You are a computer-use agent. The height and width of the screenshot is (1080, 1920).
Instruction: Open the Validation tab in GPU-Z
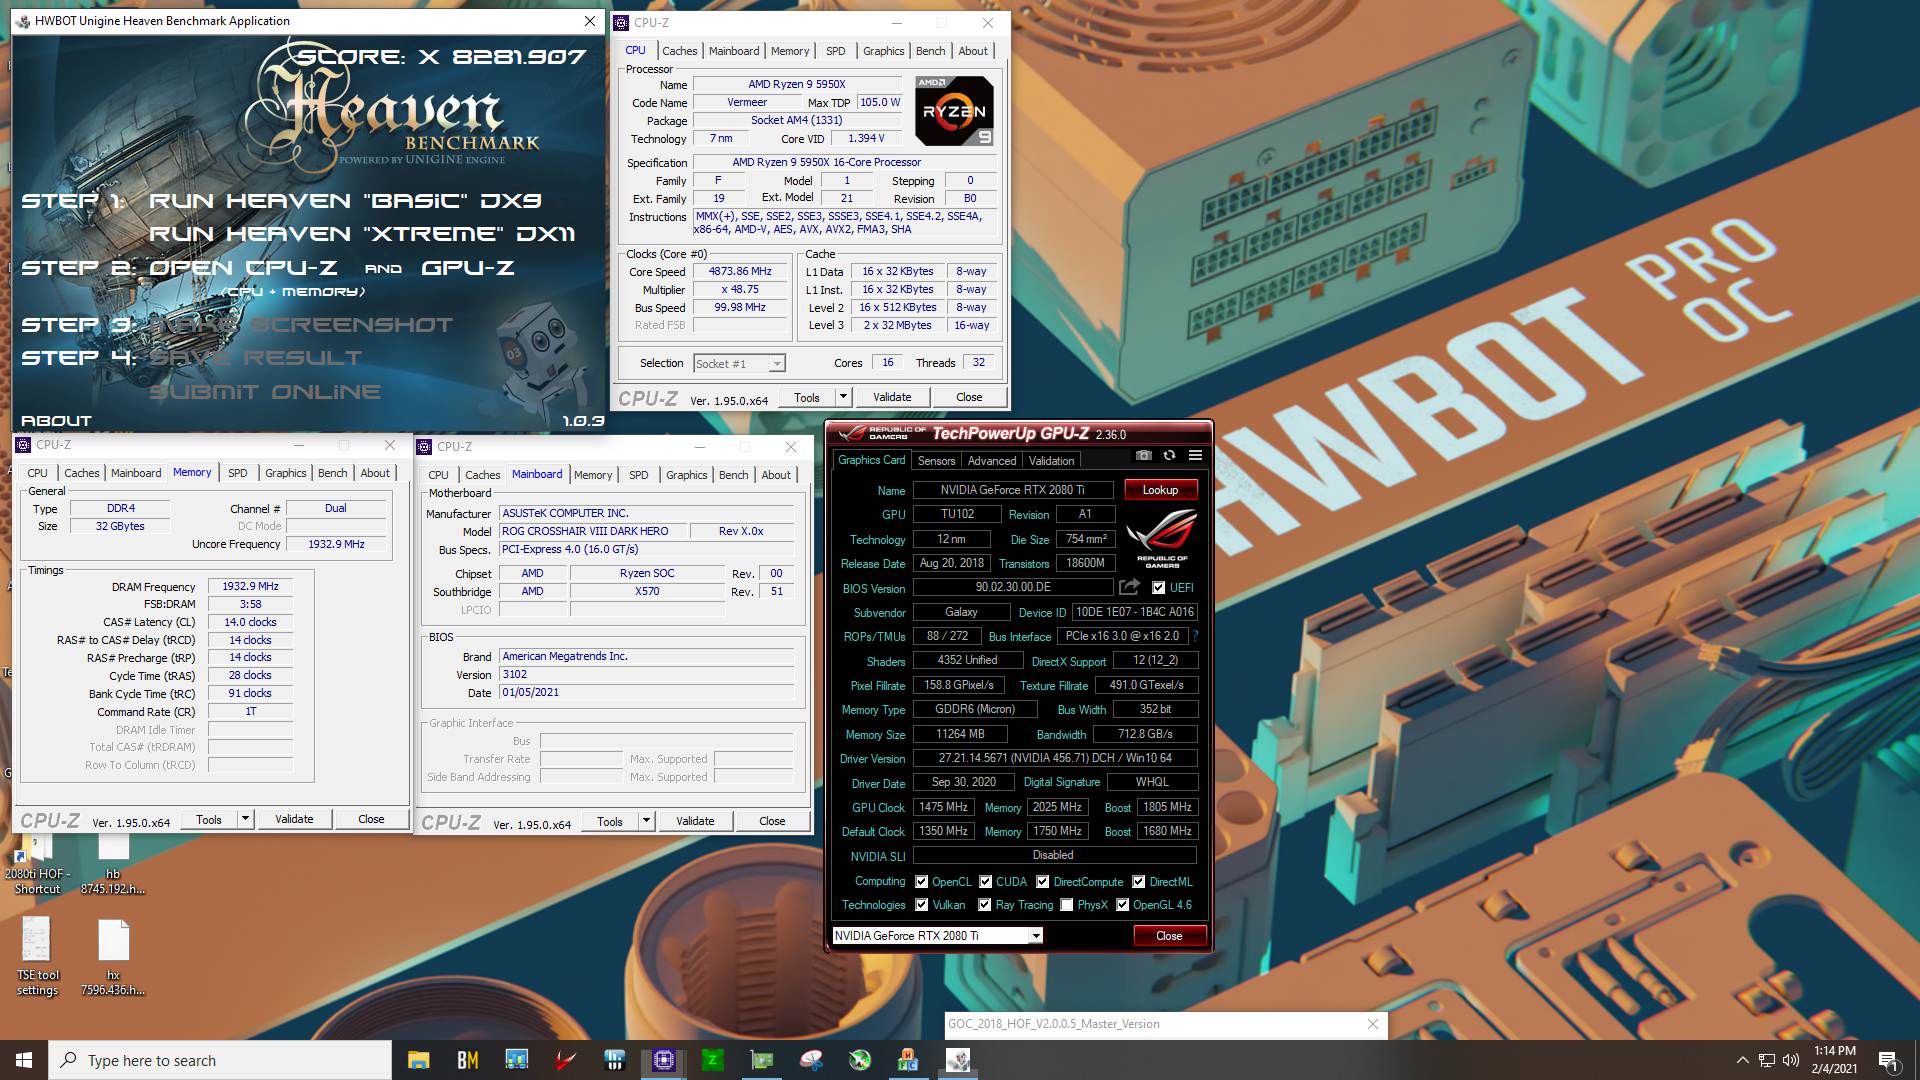[1051, 461]
